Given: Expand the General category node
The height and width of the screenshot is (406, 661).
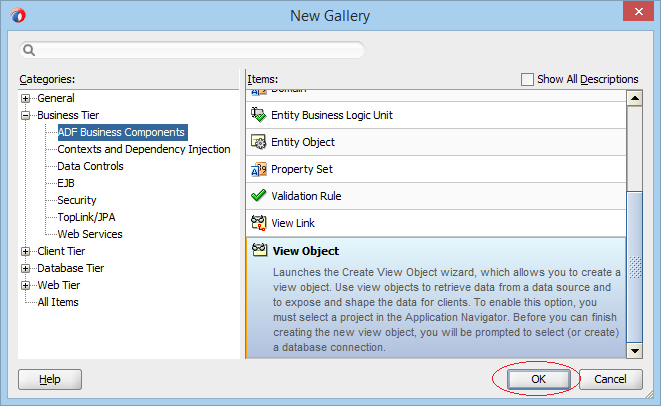Looking at the screenshot, I should (x=26, y=98).
